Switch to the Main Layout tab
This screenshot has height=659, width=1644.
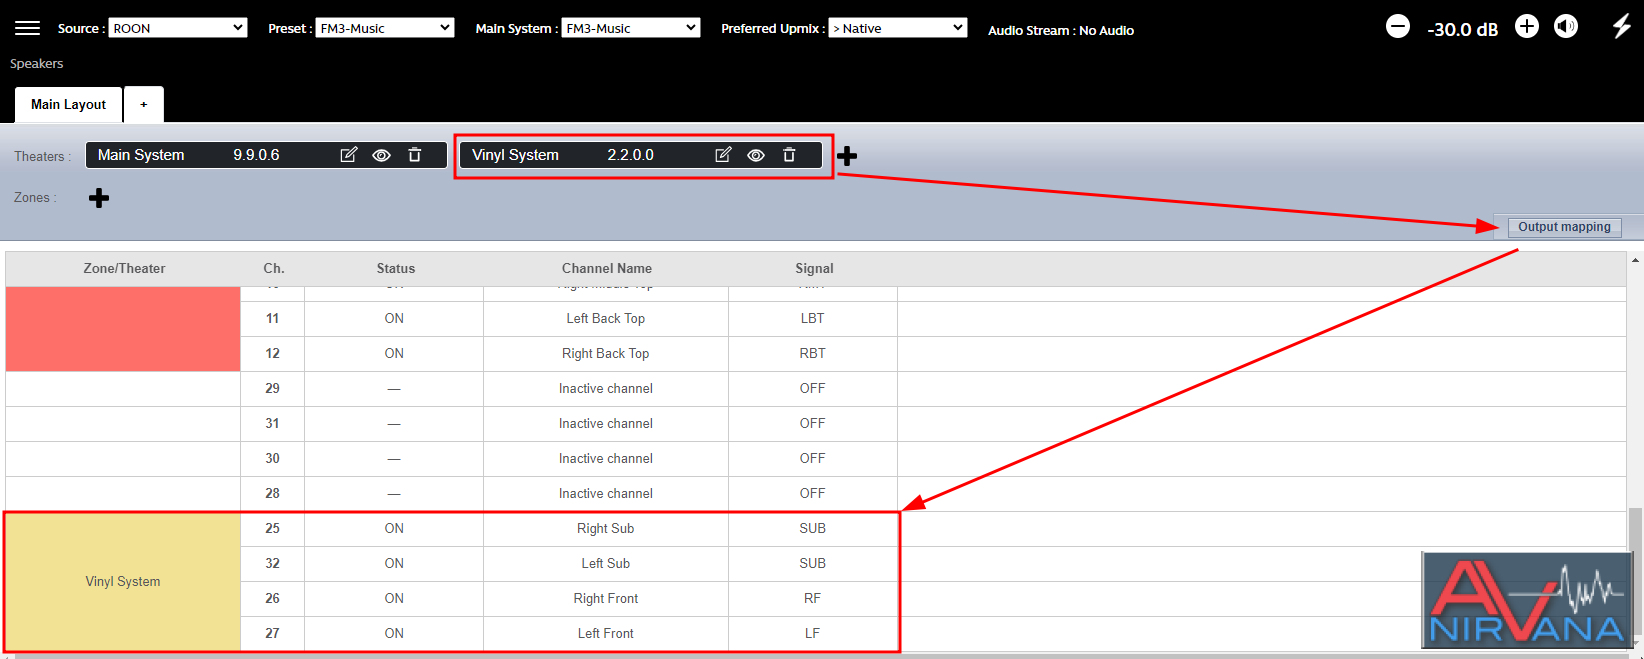(x=68, y=104)
